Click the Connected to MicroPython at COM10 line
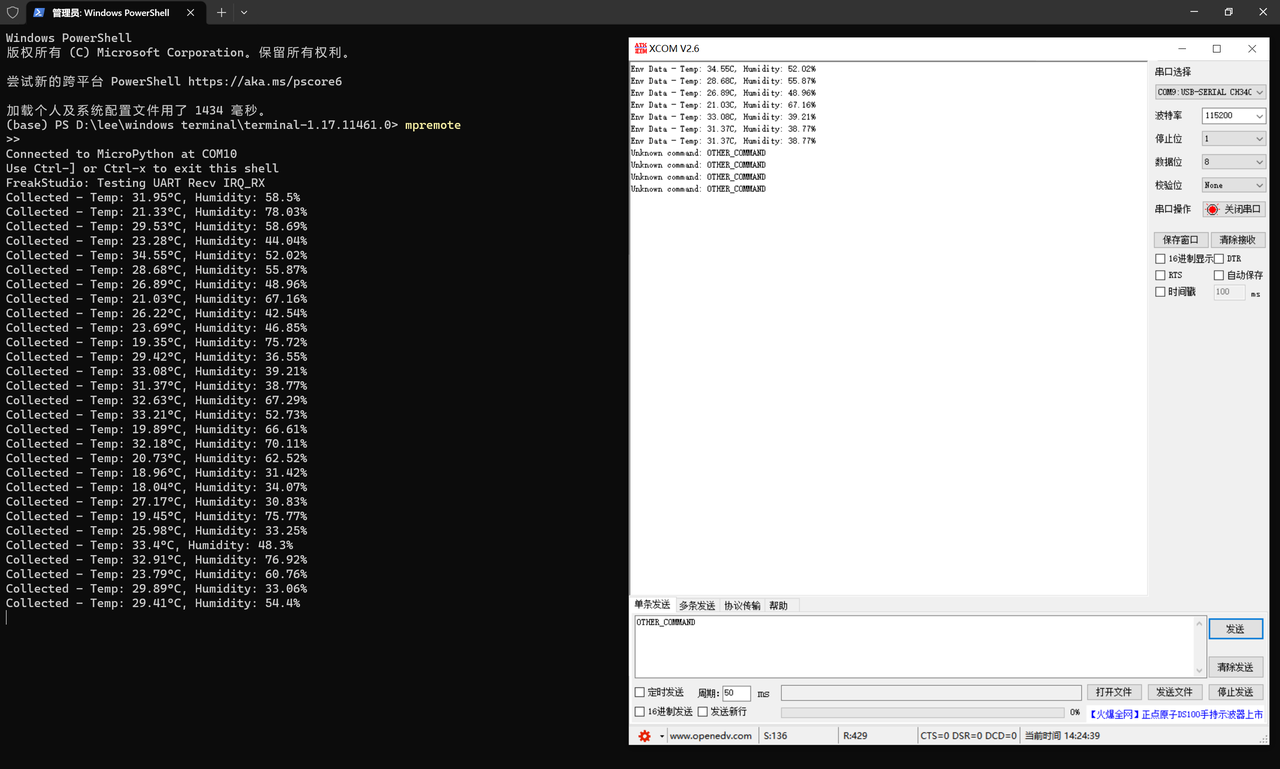Image resolution: width=1280 pixels, height=769 pixels. [121, 154]
